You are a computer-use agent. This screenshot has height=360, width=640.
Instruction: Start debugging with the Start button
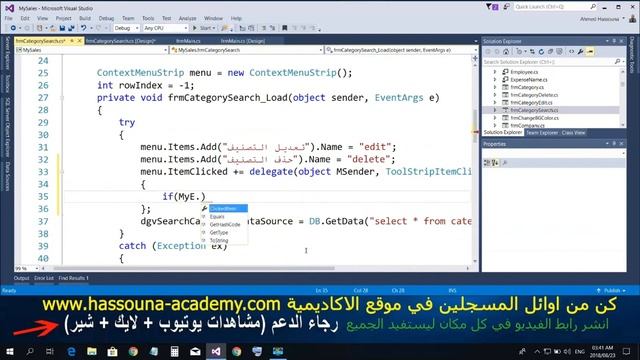tap(204, 28)
